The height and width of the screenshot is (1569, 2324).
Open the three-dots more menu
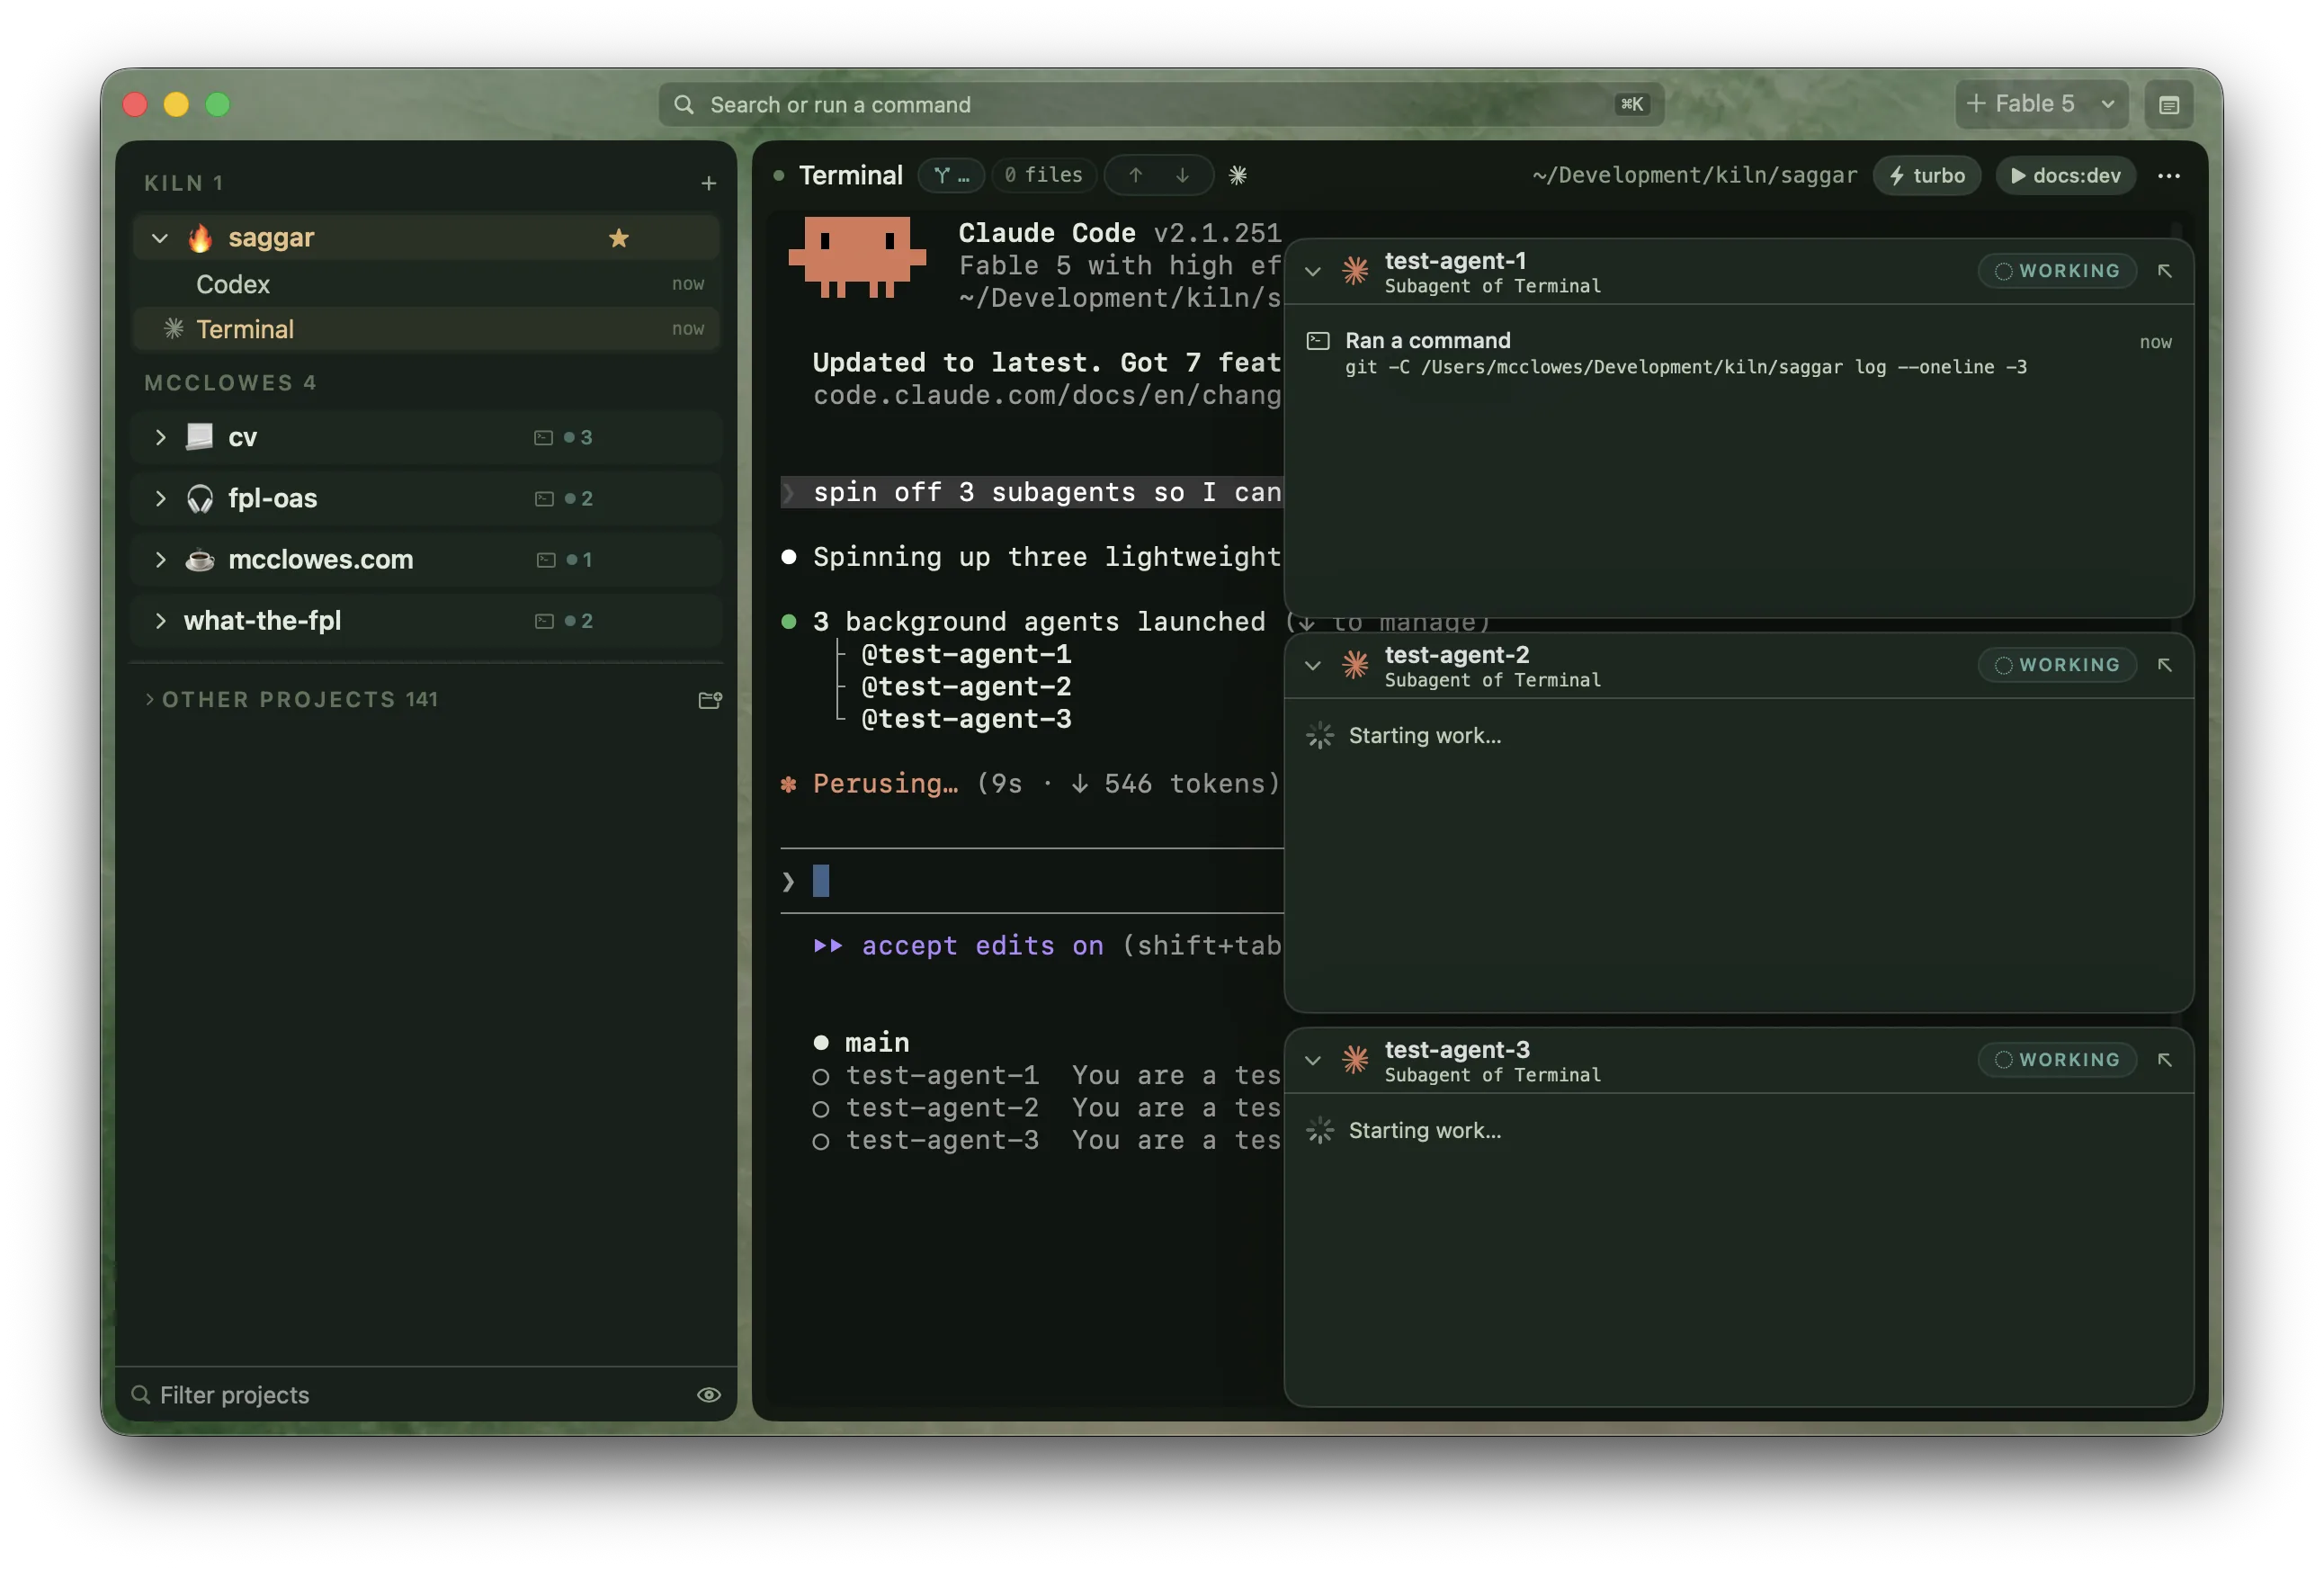coord(2168,176)
